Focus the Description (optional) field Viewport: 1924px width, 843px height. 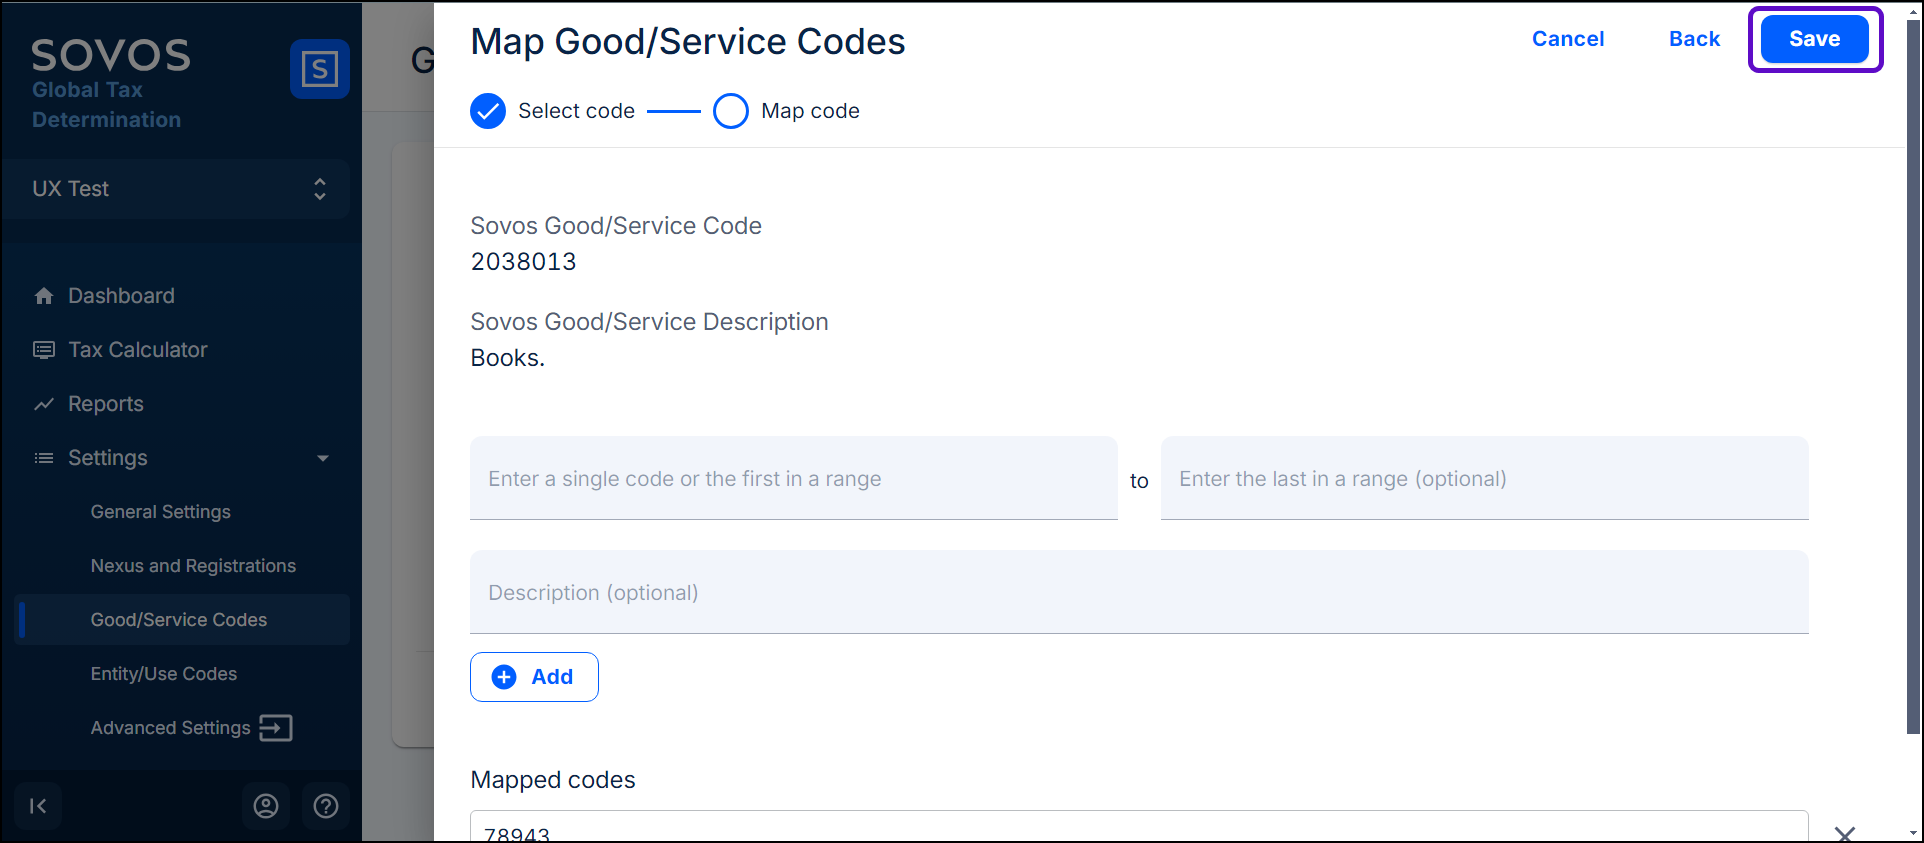pos(1139,593)
